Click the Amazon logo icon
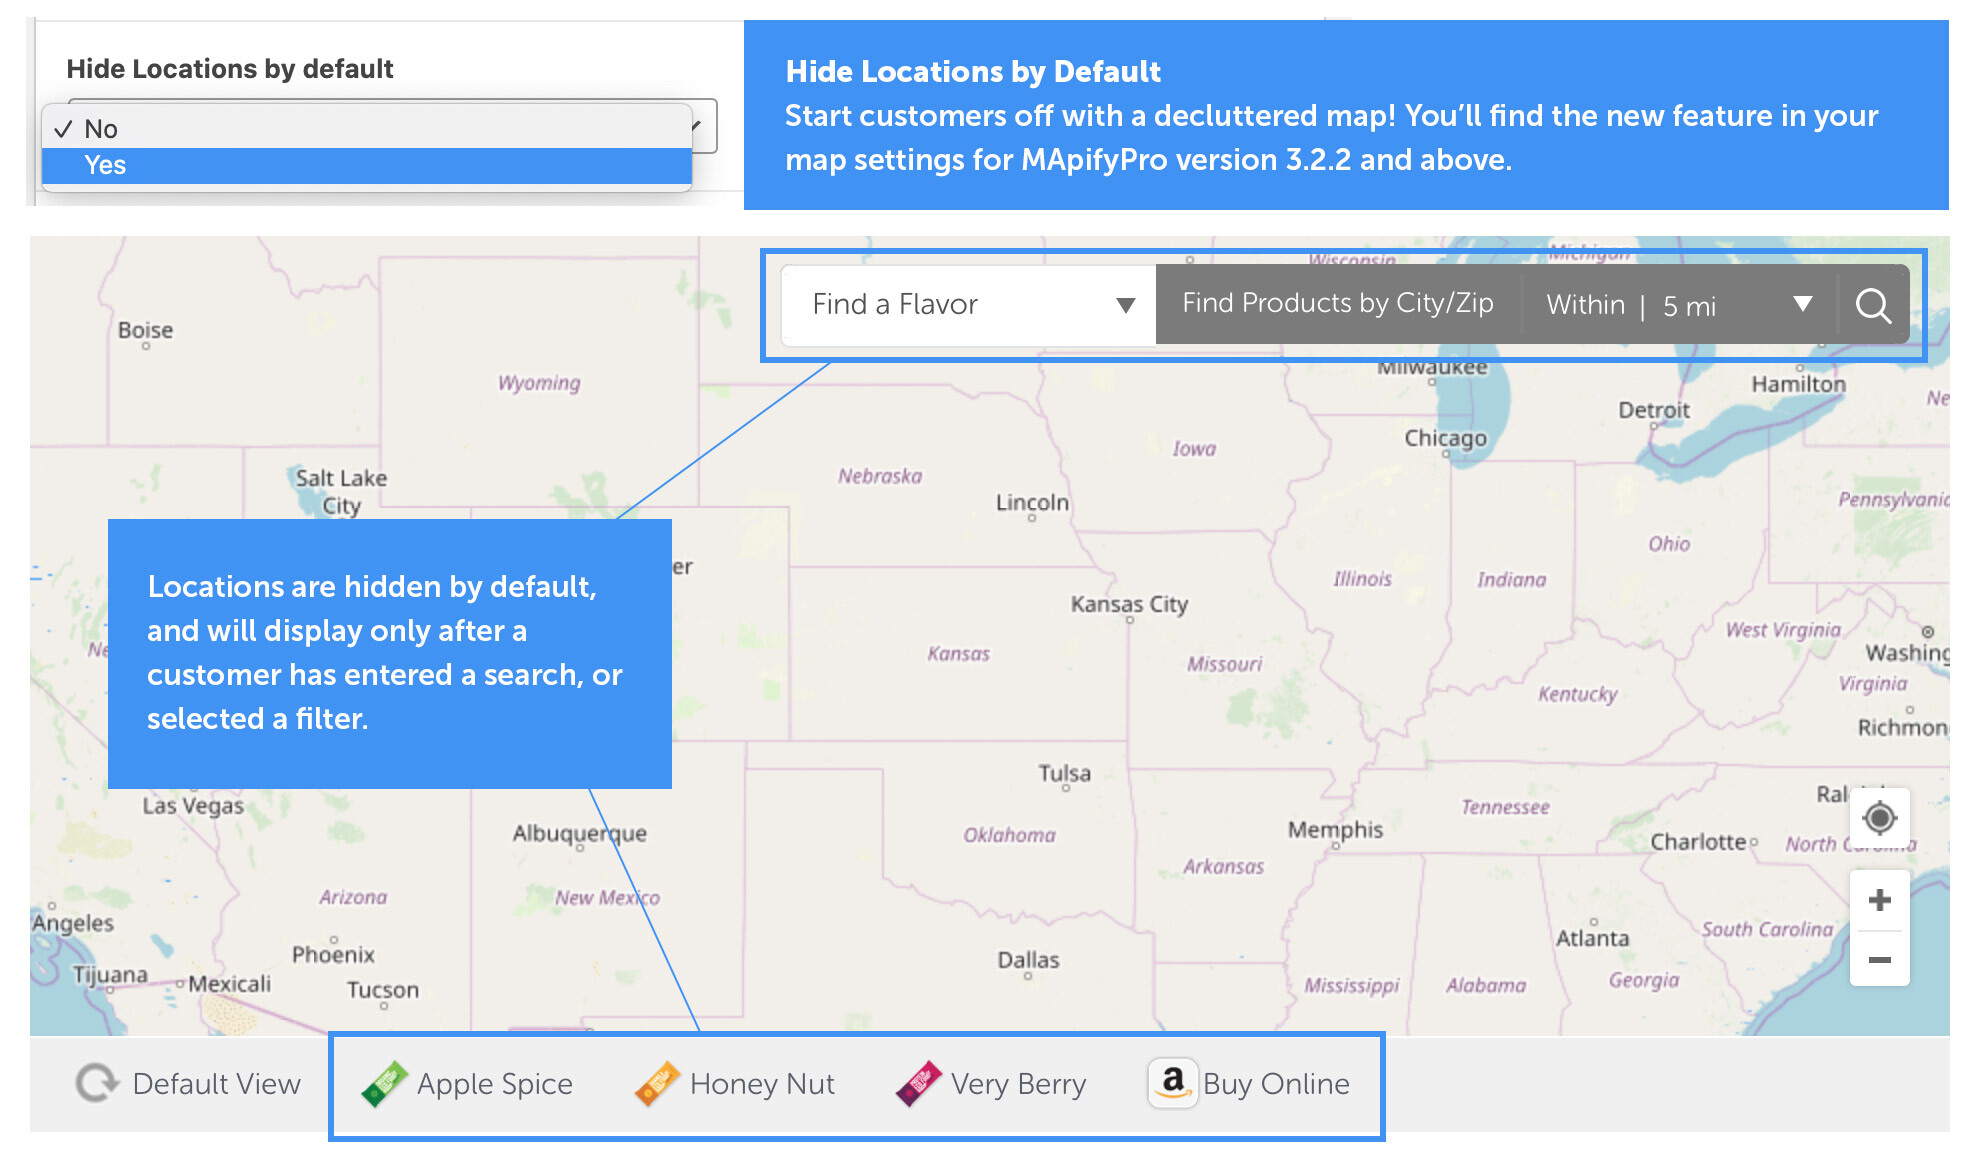1978x1160 pixels. click(x=1172, y=1083)
